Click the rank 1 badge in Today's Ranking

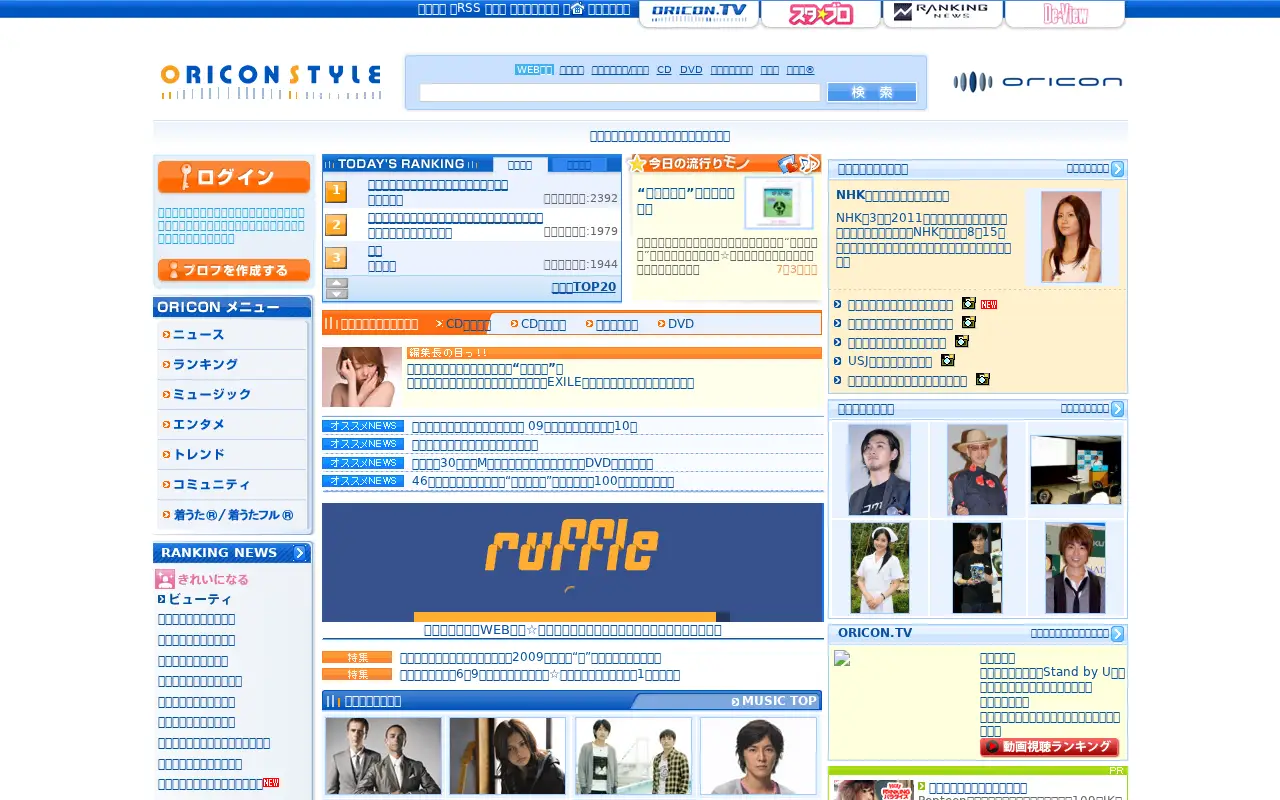(x=336, y=191)
